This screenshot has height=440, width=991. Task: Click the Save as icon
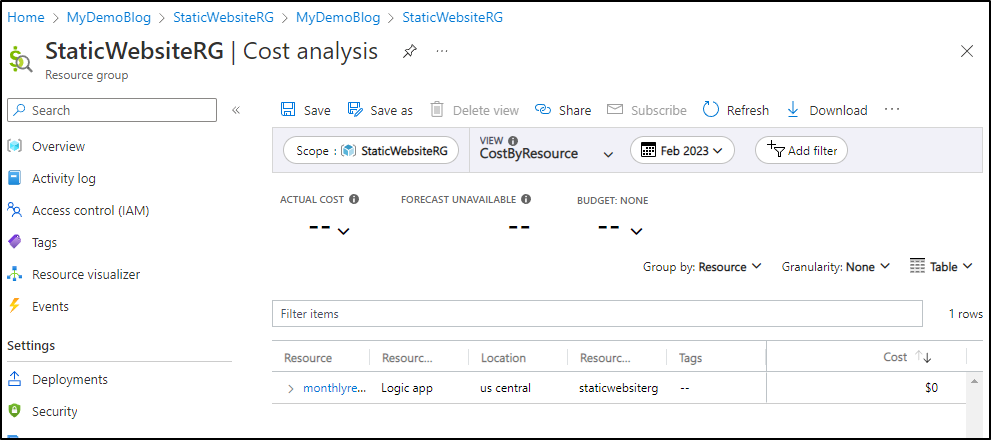tap(354, 109)
